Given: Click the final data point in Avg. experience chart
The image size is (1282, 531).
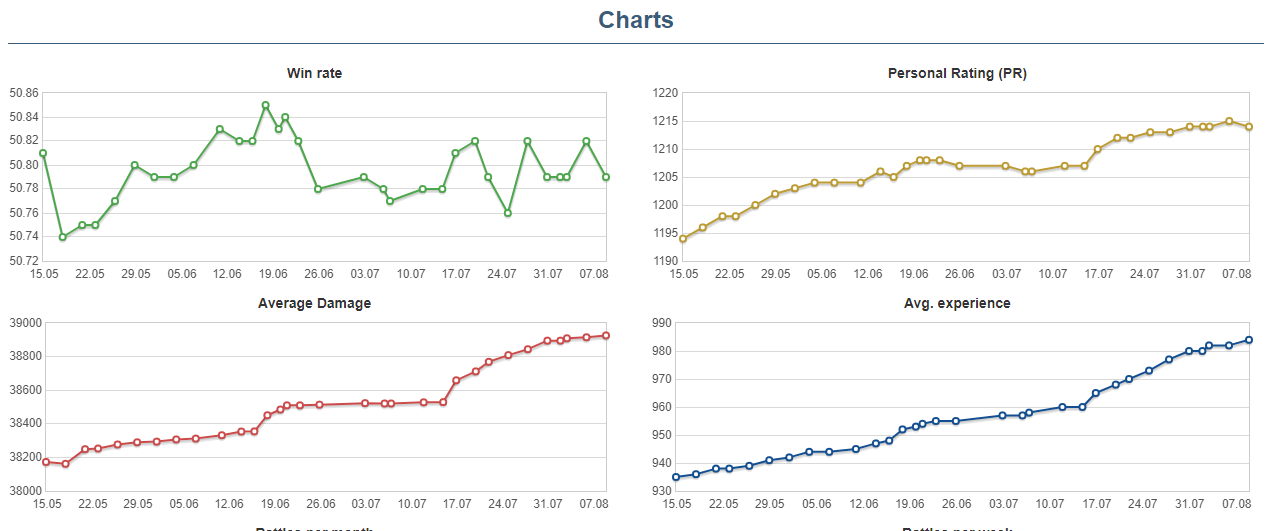Looking at the screenshot, I should click(1249, 340).
